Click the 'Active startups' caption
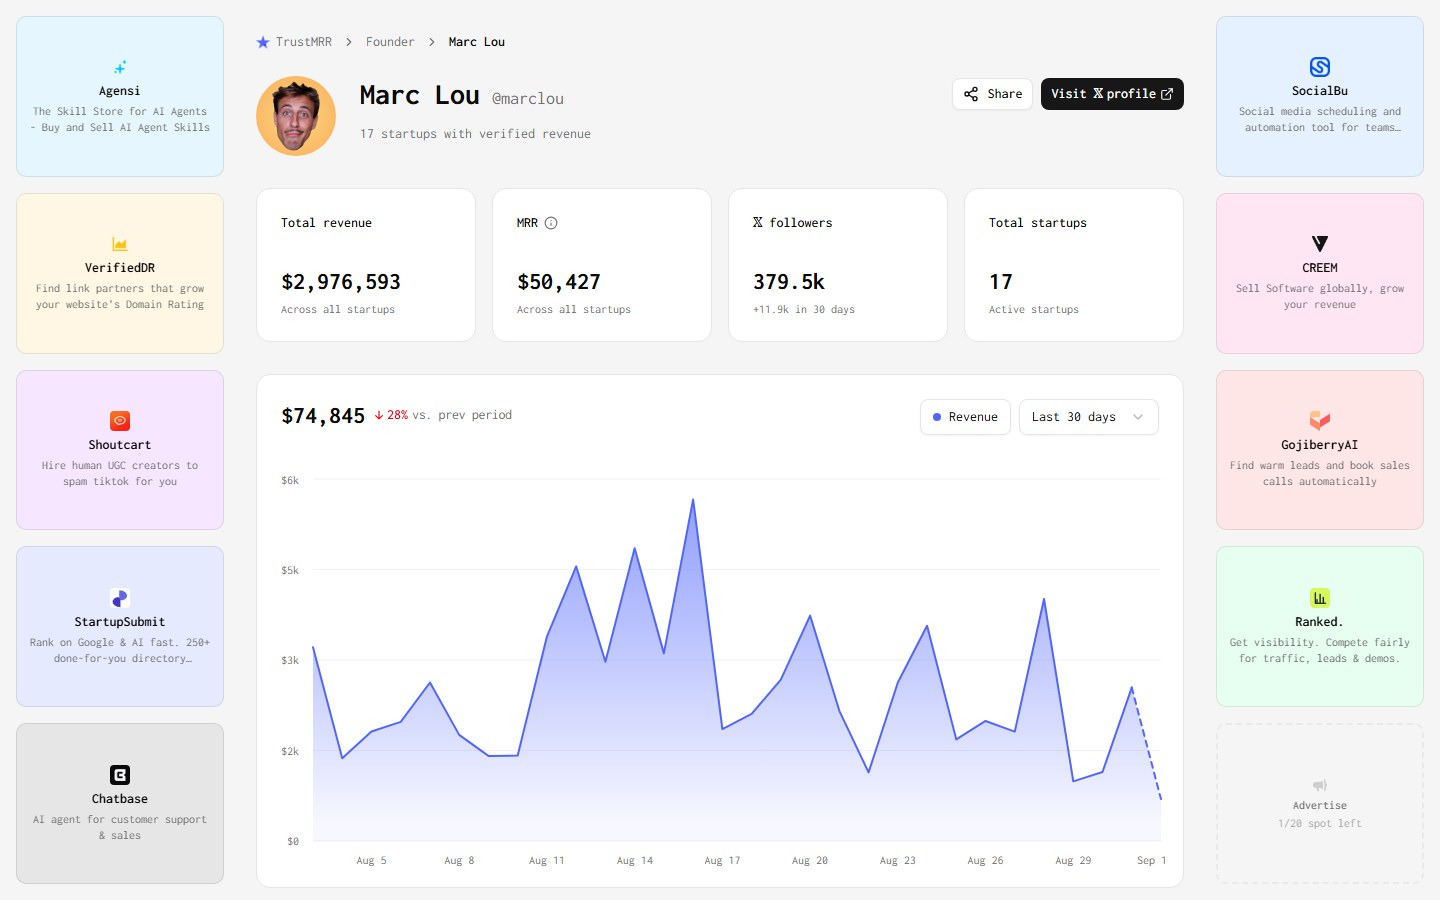 point(1034,310)
